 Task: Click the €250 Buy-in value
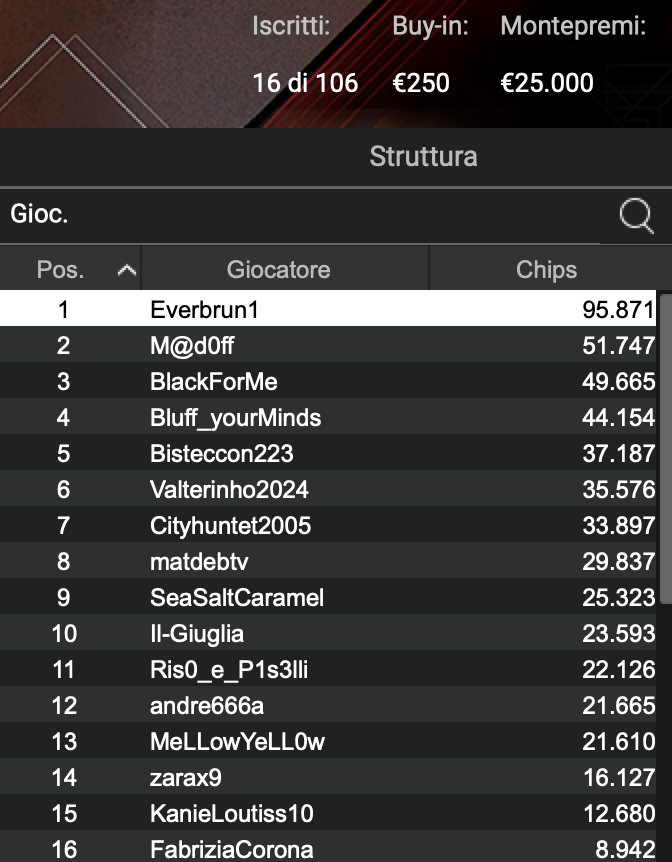pos(421,83)
